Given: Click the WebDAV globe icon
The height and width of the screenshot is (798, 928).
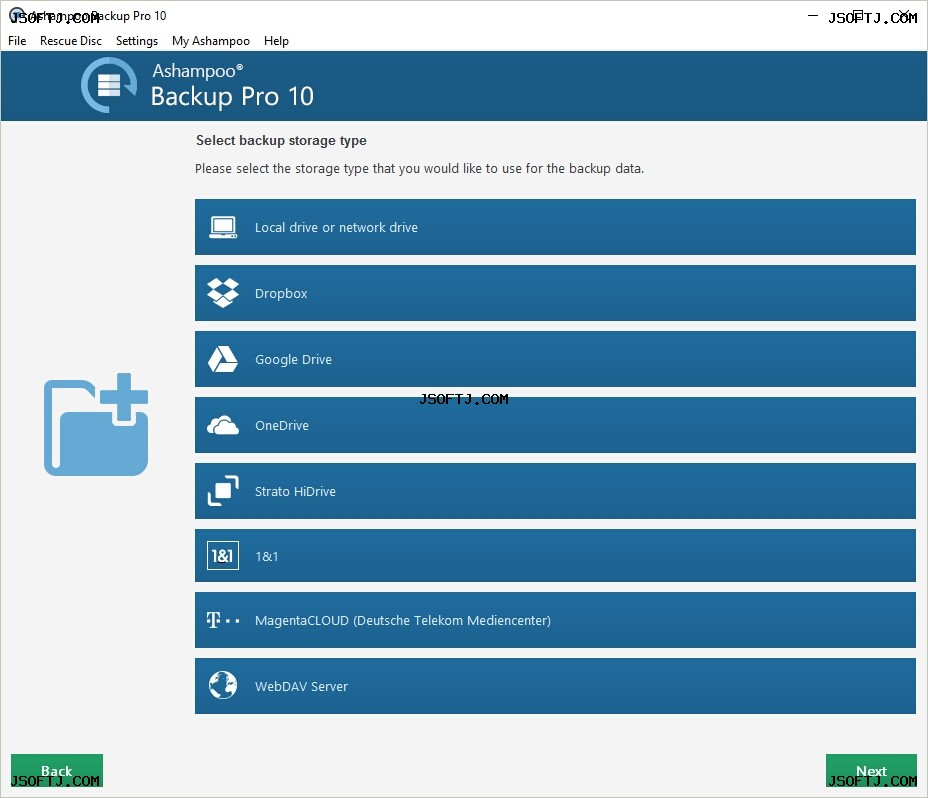Looking at the screenshot, I should tap(223, 686).
